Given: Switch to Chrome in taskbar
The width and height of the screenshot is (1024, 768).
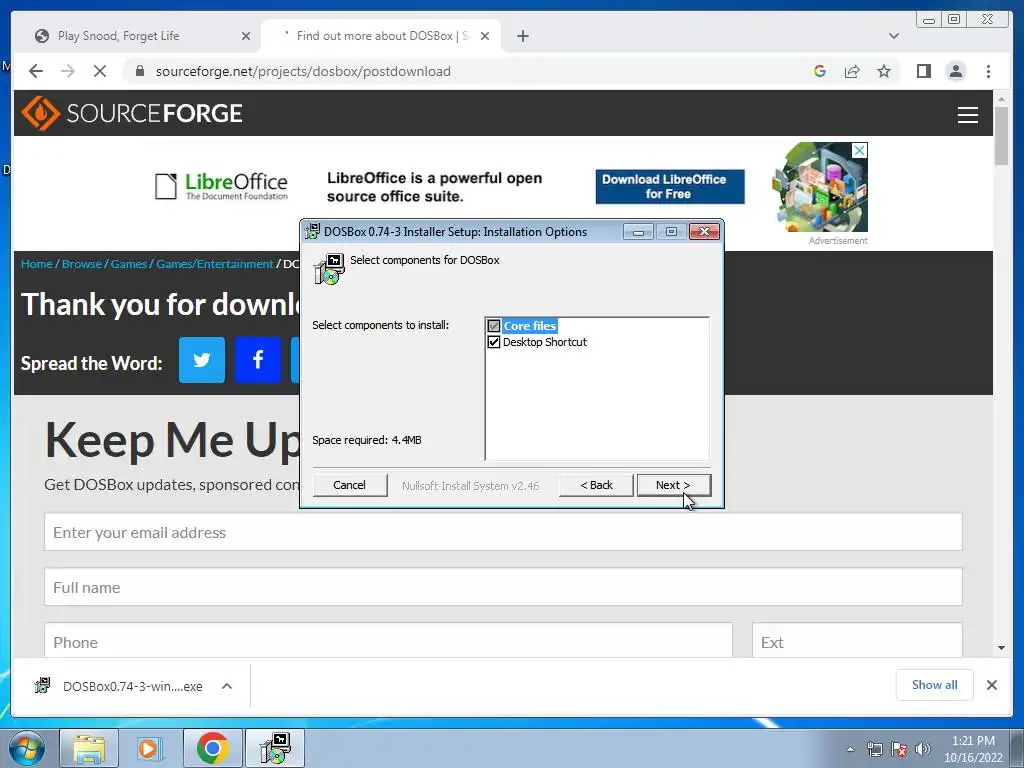Looking at the screenshot, I should pyautogui.click(x=212, y=748).
